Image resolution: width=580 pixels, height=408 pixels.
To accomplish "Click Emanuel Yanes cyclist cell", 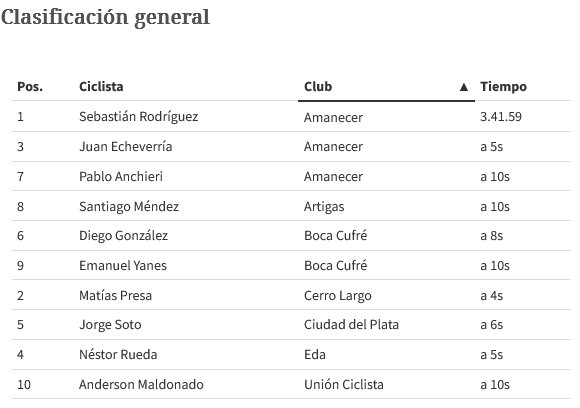I will pos(123,266).
